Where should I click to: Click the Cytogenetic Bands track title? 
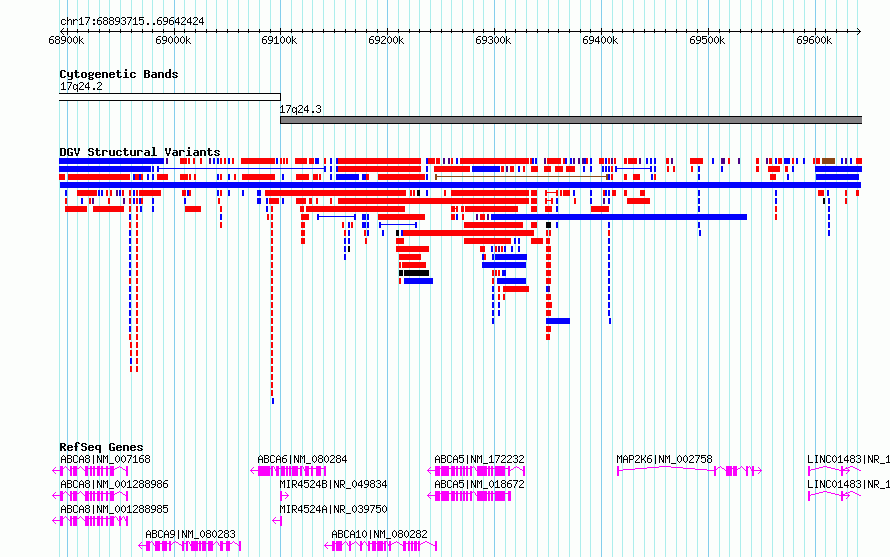point(119,74)
